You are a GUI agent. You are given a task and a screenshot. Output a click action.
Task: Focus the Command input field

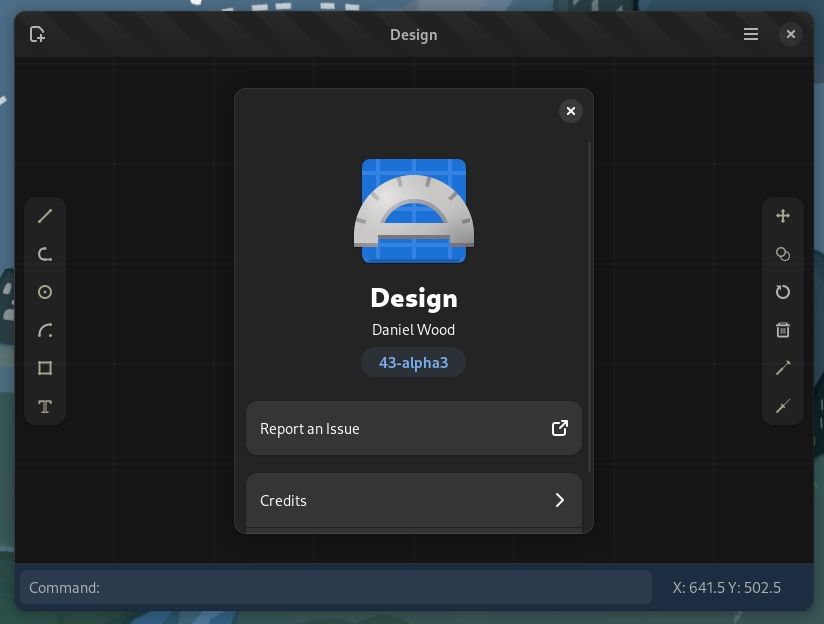[336, 588]
